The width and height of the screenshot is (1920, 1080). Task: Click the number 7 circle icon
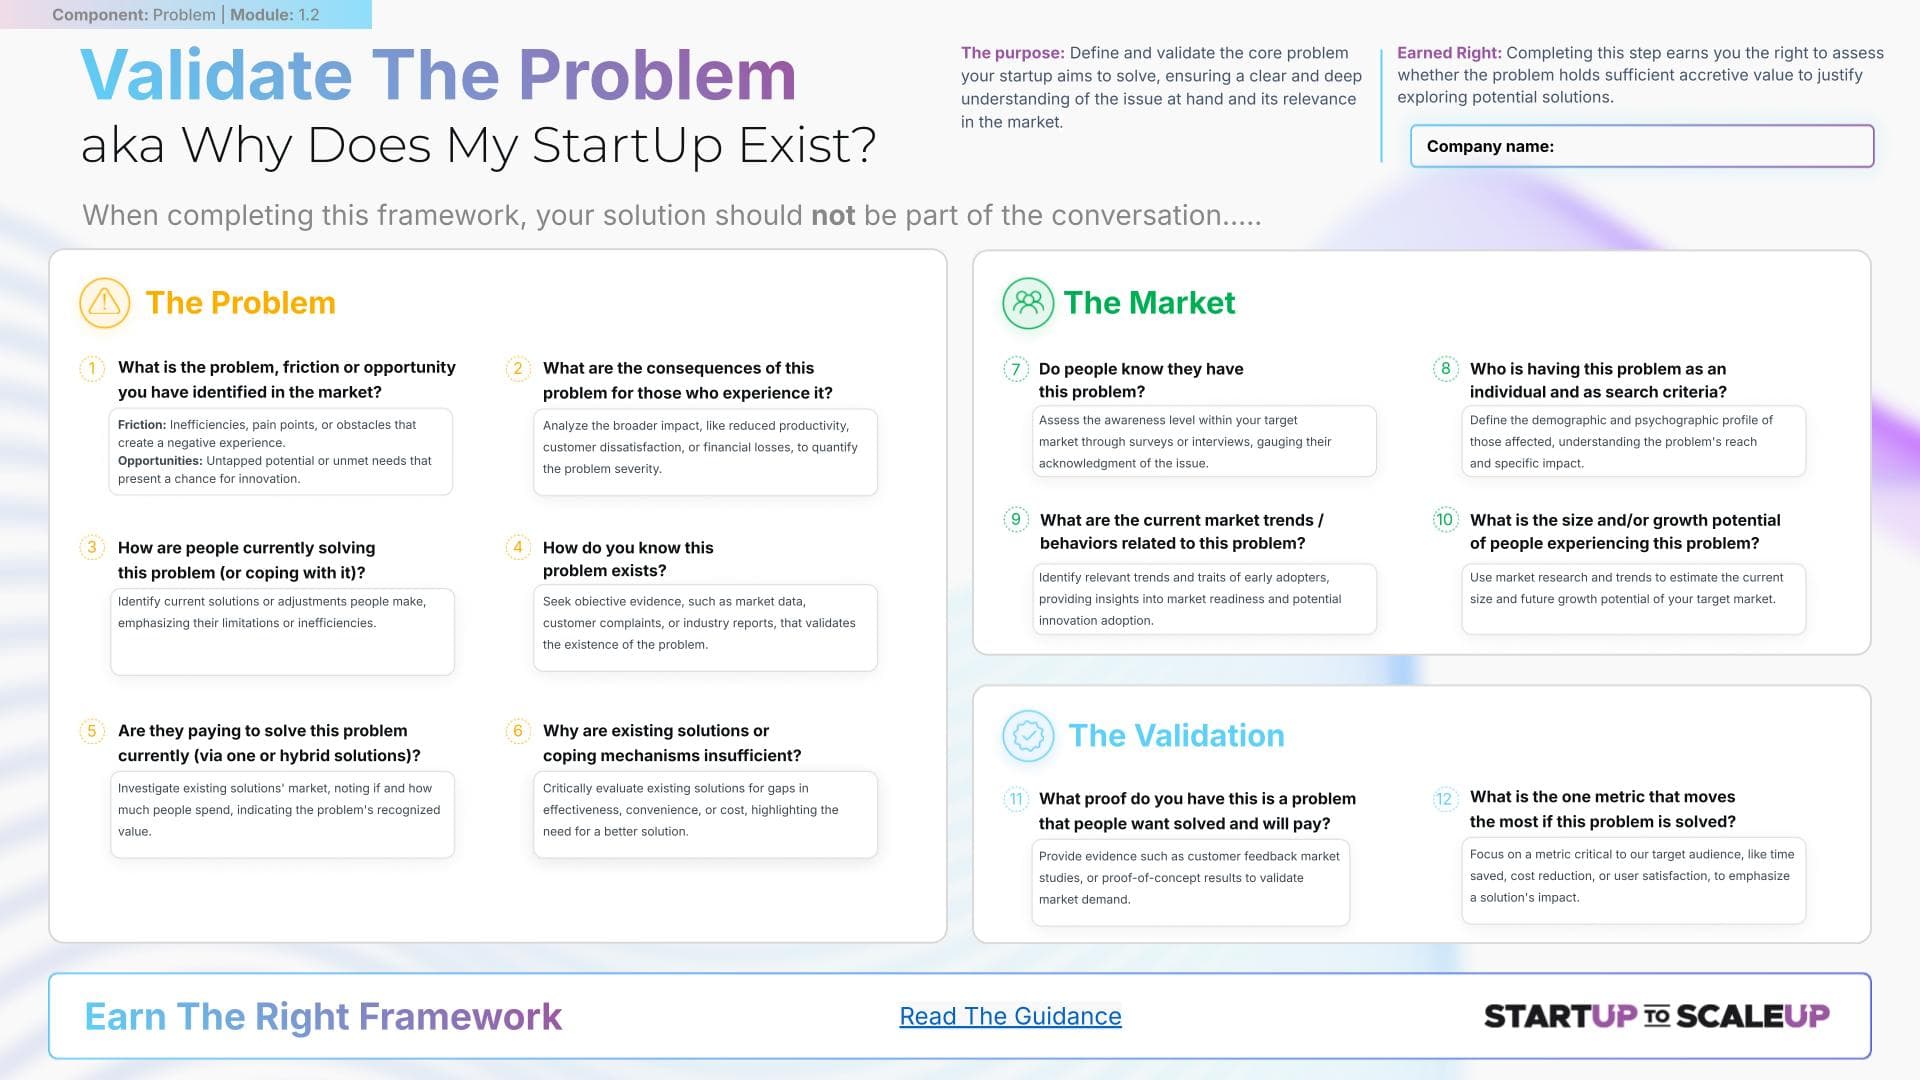1016,369
